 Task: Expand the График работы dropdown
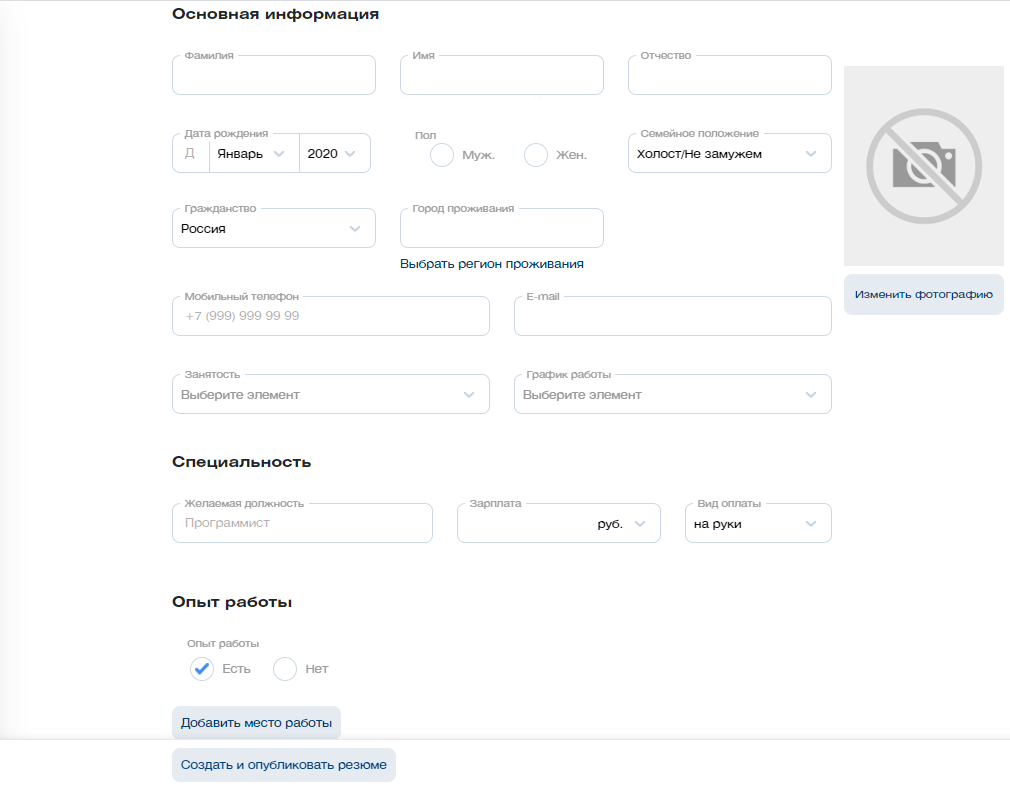tap(672, 395)
